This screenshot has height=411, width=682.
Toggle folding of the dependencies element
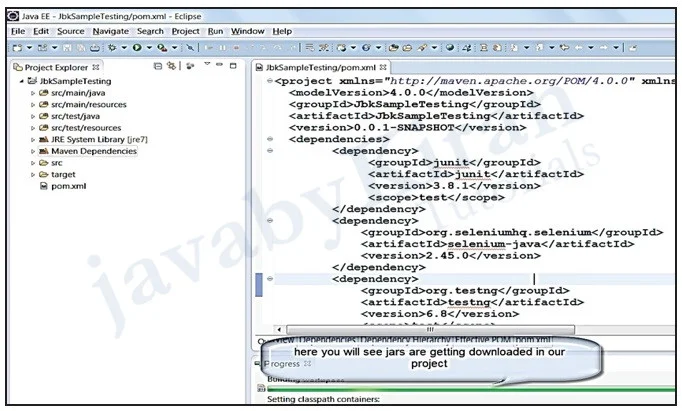click(x=270, y=139)
